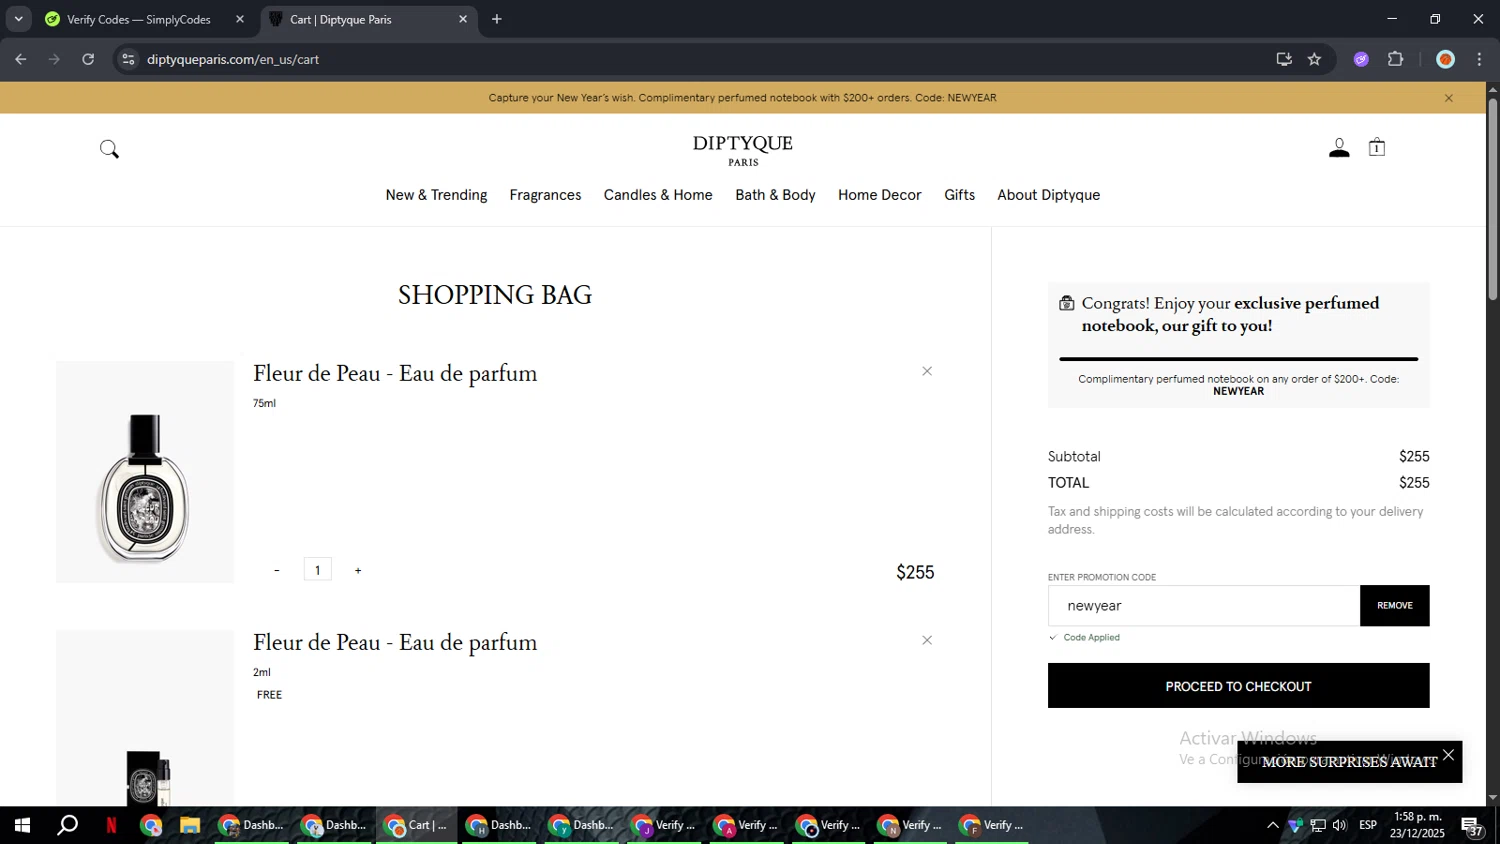
Task: Click the $255 TOTAL amount
Action: click(1414, 482)
